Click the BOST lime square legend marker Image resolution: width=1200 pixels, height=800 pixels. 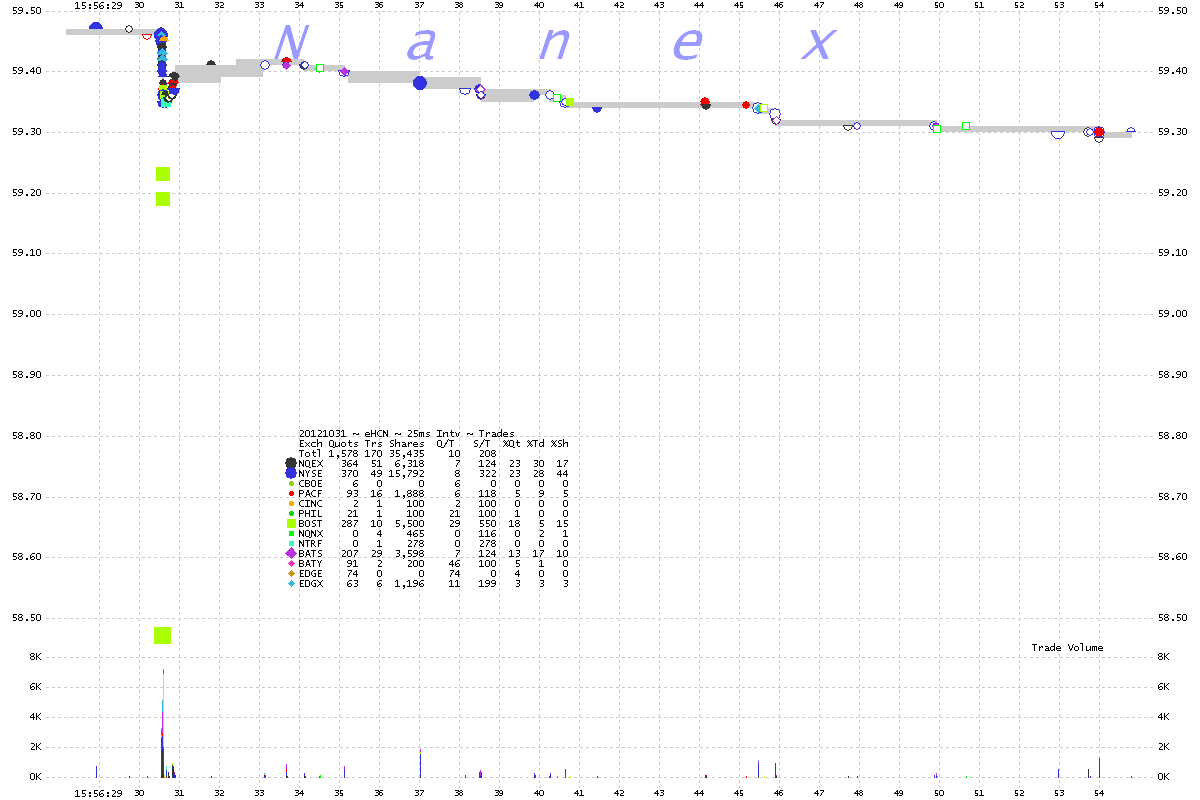[x=291, y=523]
